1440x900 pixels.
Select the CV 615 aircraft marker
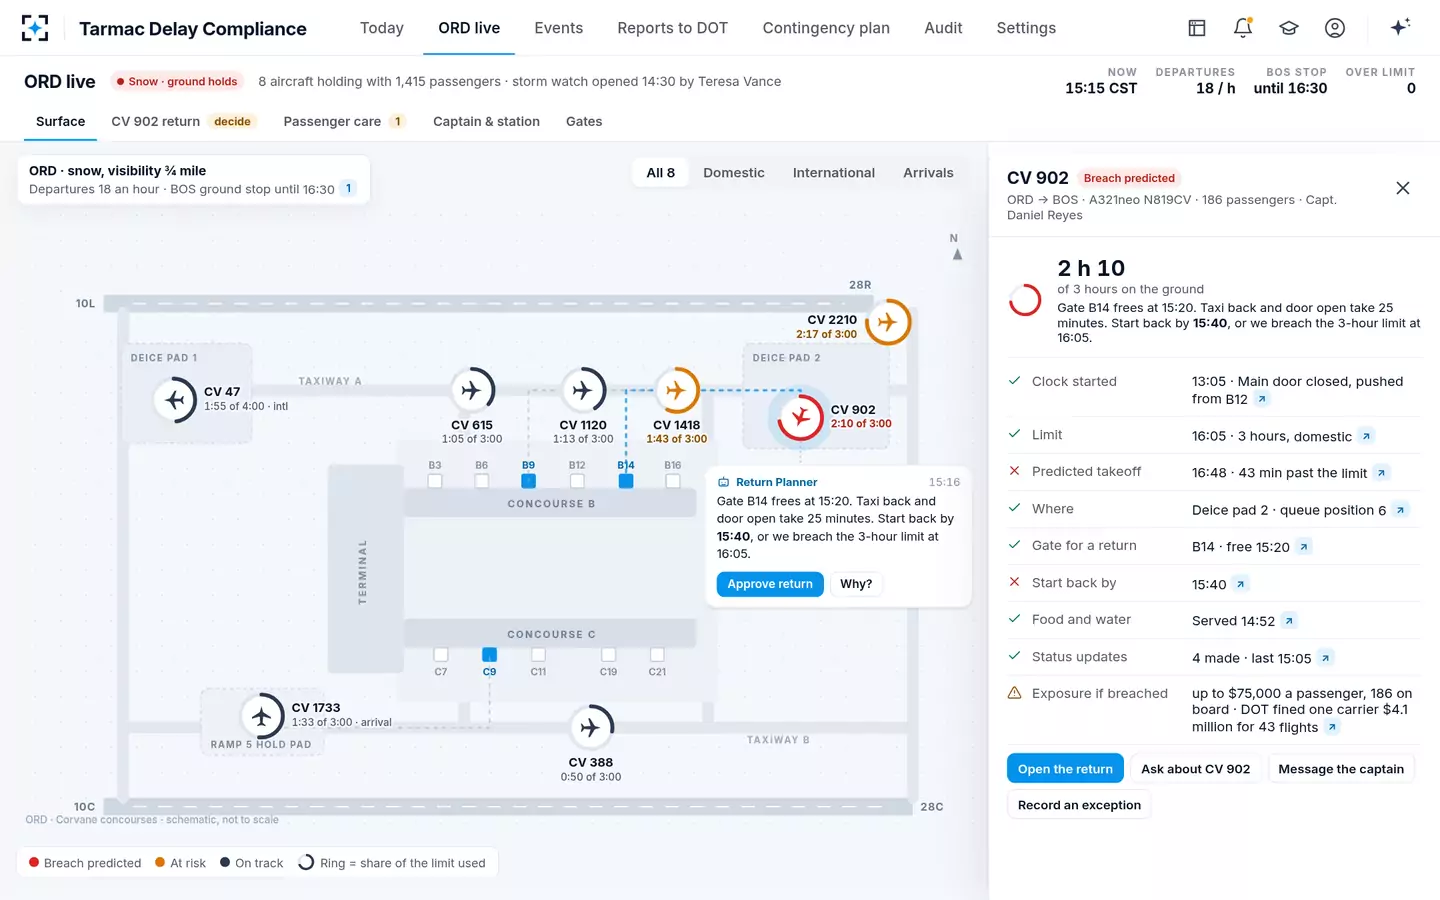(x=472, y=390)
